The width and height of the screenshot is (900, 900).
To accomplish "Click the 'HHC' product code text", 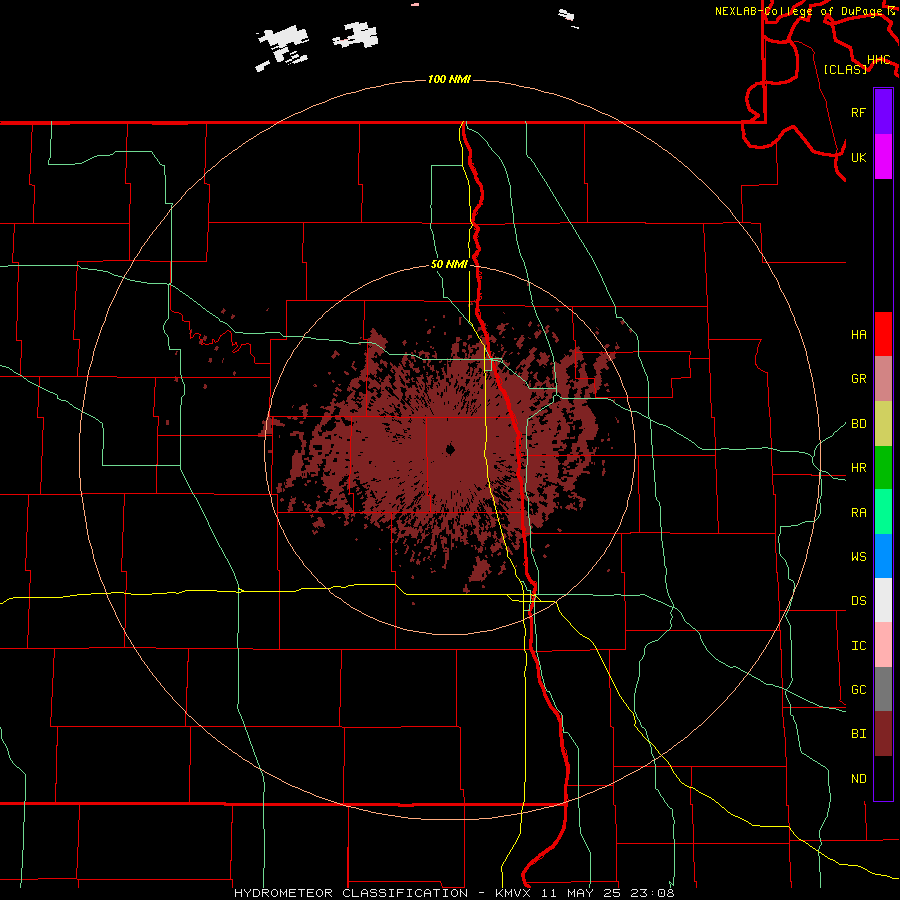I will point(878,60).
